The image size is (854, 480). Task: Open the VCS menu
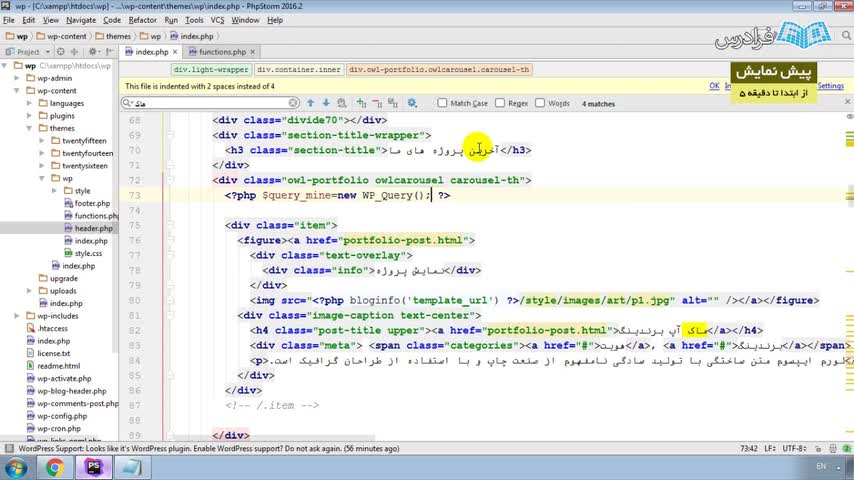217,20
